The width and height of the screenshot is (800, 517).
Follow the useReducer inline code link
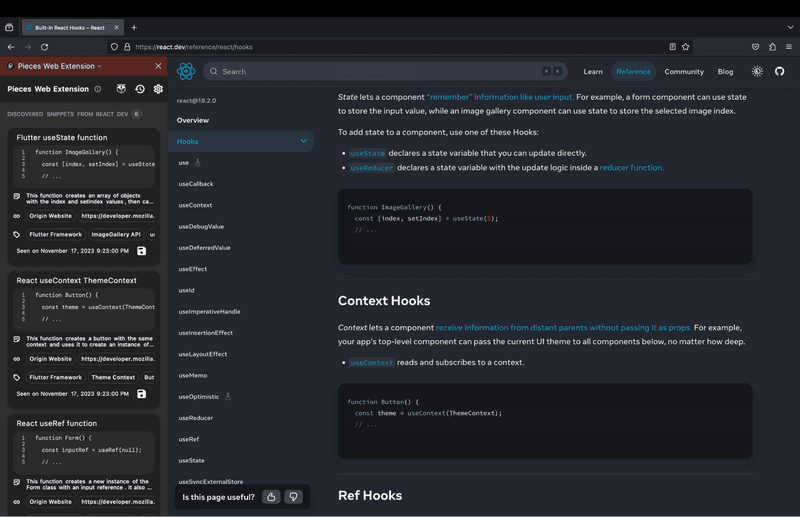point(371,167)
